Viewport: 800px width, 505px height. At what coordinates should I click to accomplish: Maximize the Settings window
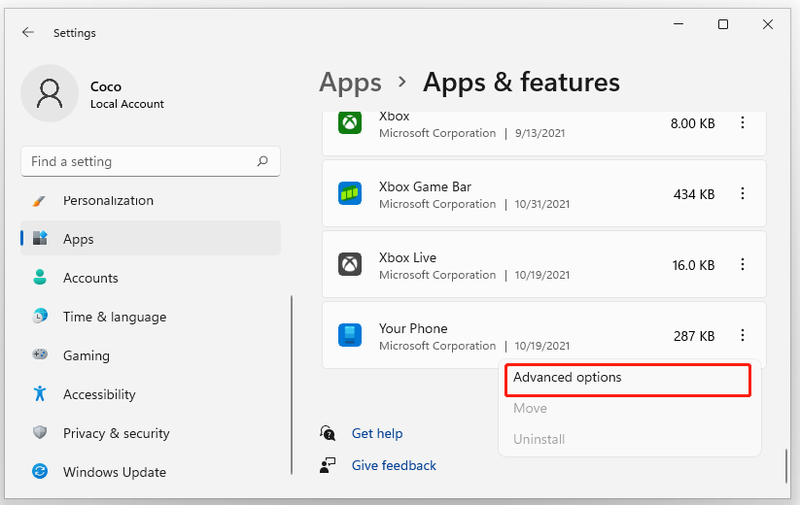click(723, 24)
